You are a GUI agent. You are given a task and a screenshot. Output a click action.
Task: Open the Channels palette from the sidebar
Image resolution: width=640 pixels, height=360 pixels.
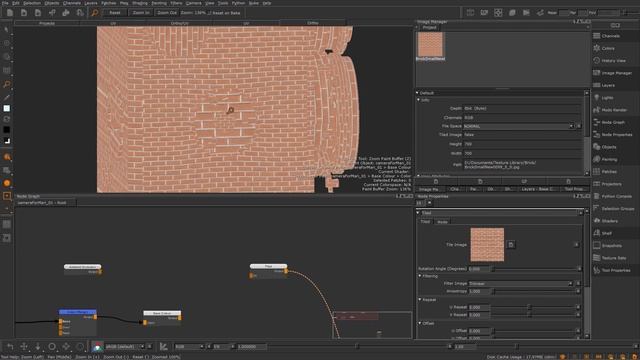coord(611,36)
